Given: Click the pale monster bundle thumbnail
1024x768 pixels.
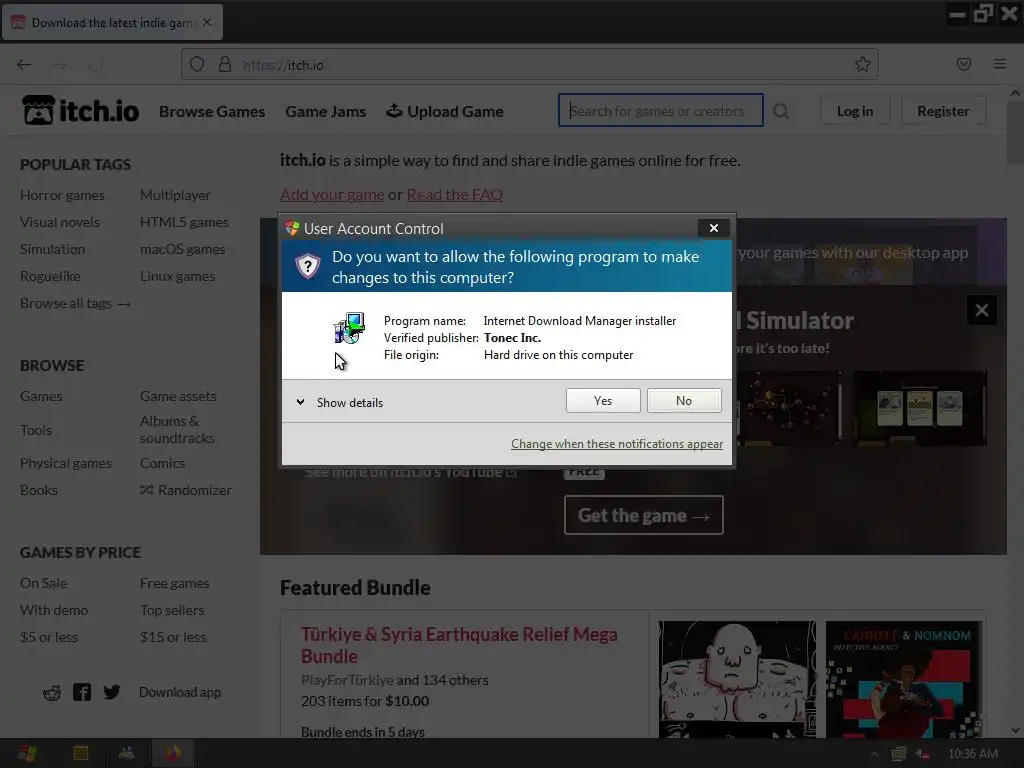Looking at the screenshot, I should (x=737, y=679).
